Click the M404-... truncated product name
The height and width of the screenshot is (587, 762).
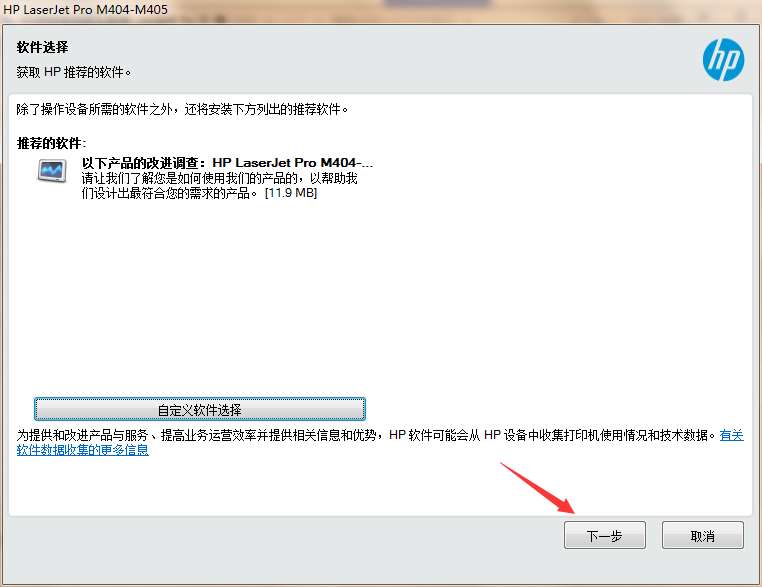(x=346, y=163)
